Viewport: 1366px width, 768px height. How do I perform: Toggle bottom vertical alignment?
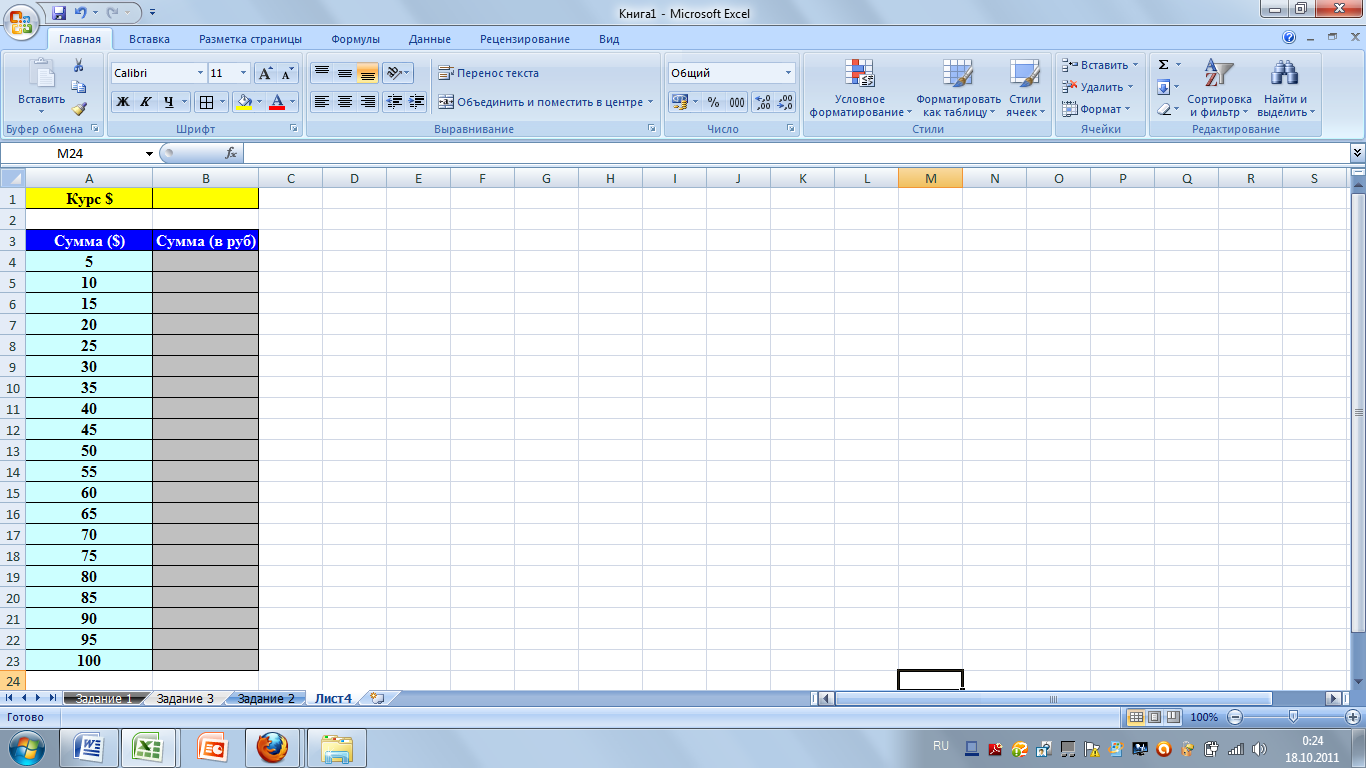tap(367, 73)
